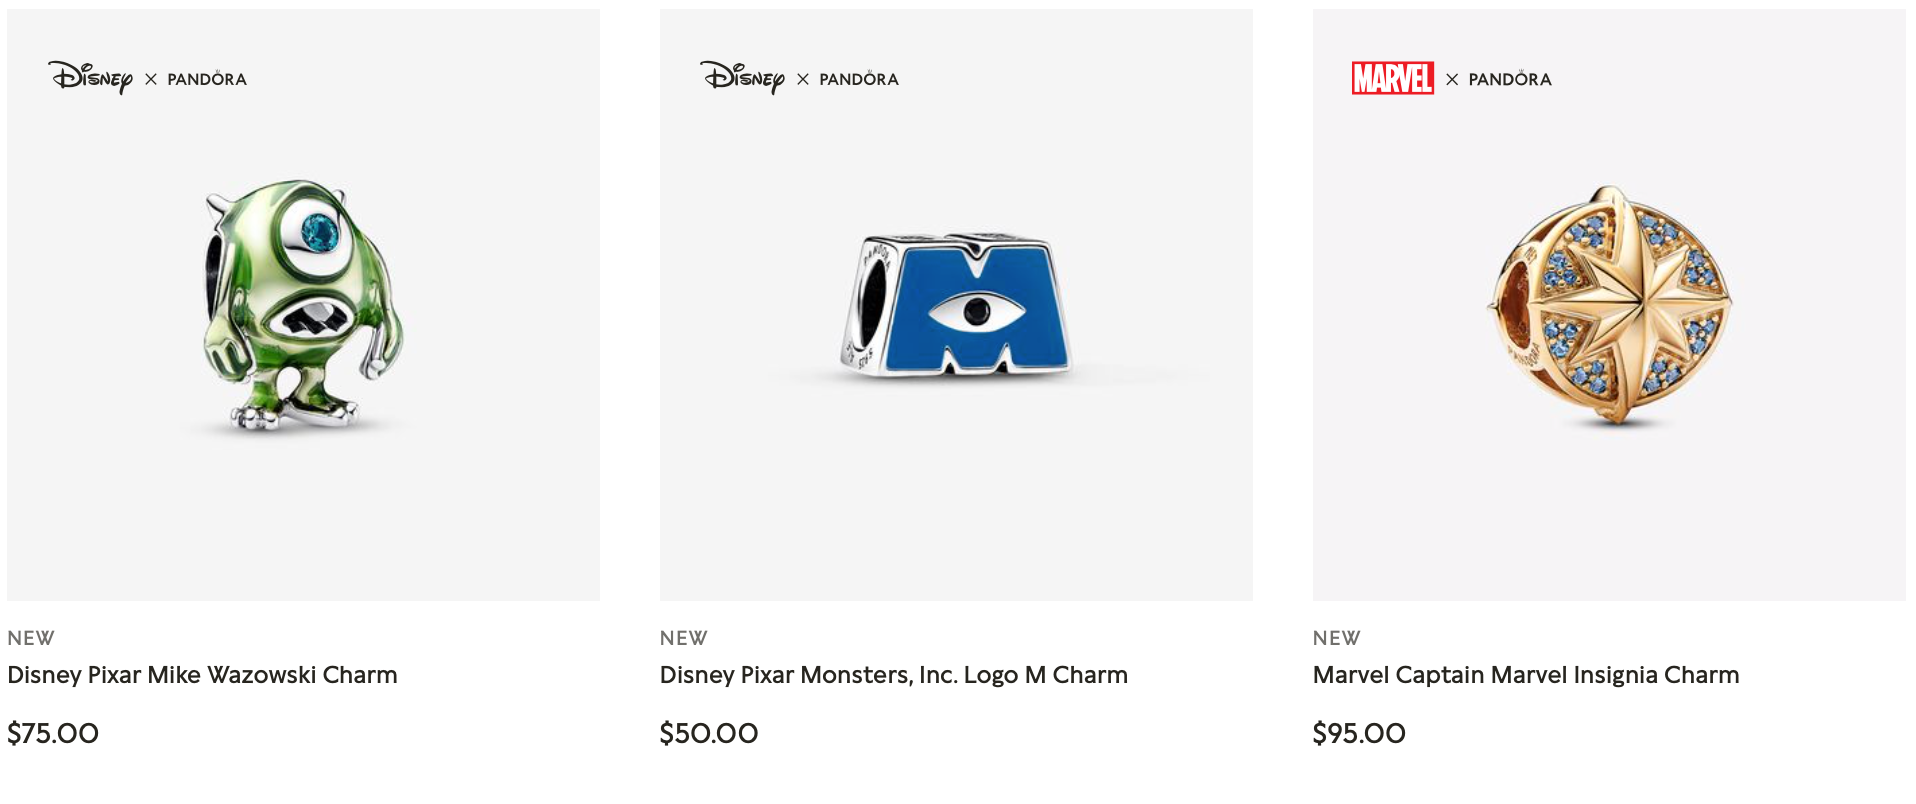
Task: Click the X symbol next to Marvel logo
Action: click(x=1452, y=79)
